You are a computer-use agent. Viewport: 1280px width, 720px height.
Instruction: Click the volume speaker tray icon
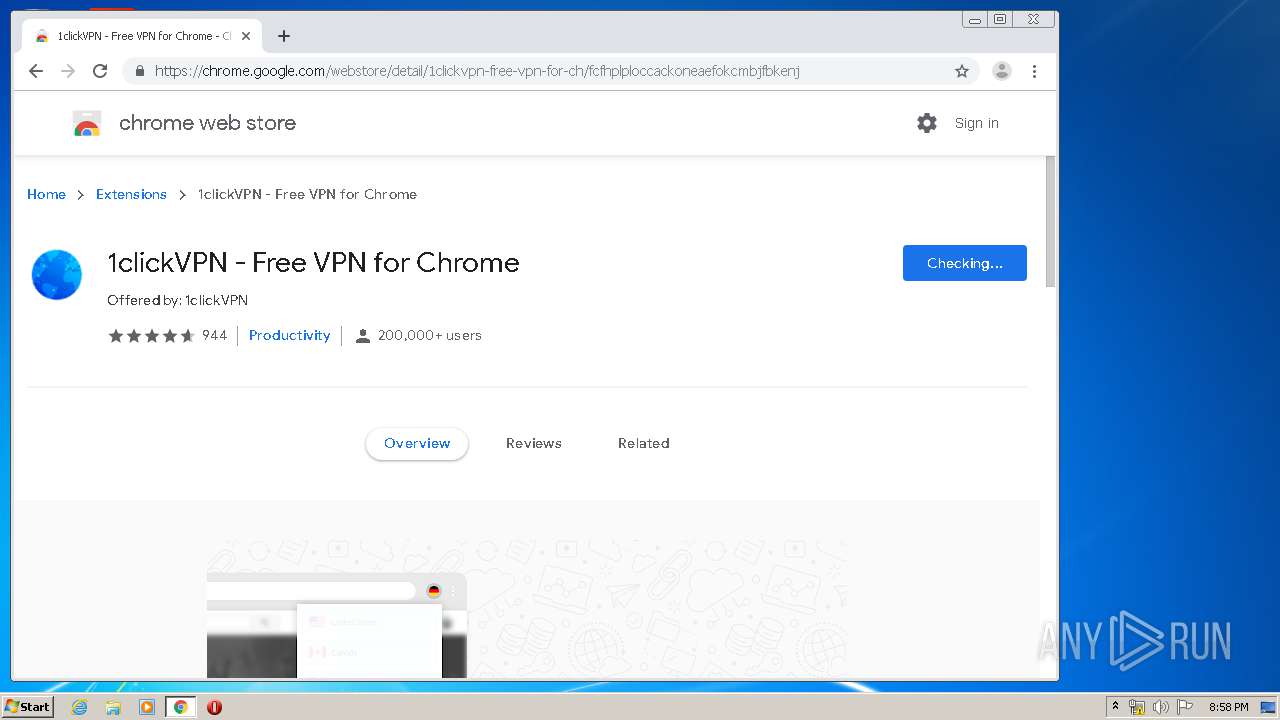tap(1160, 707)
